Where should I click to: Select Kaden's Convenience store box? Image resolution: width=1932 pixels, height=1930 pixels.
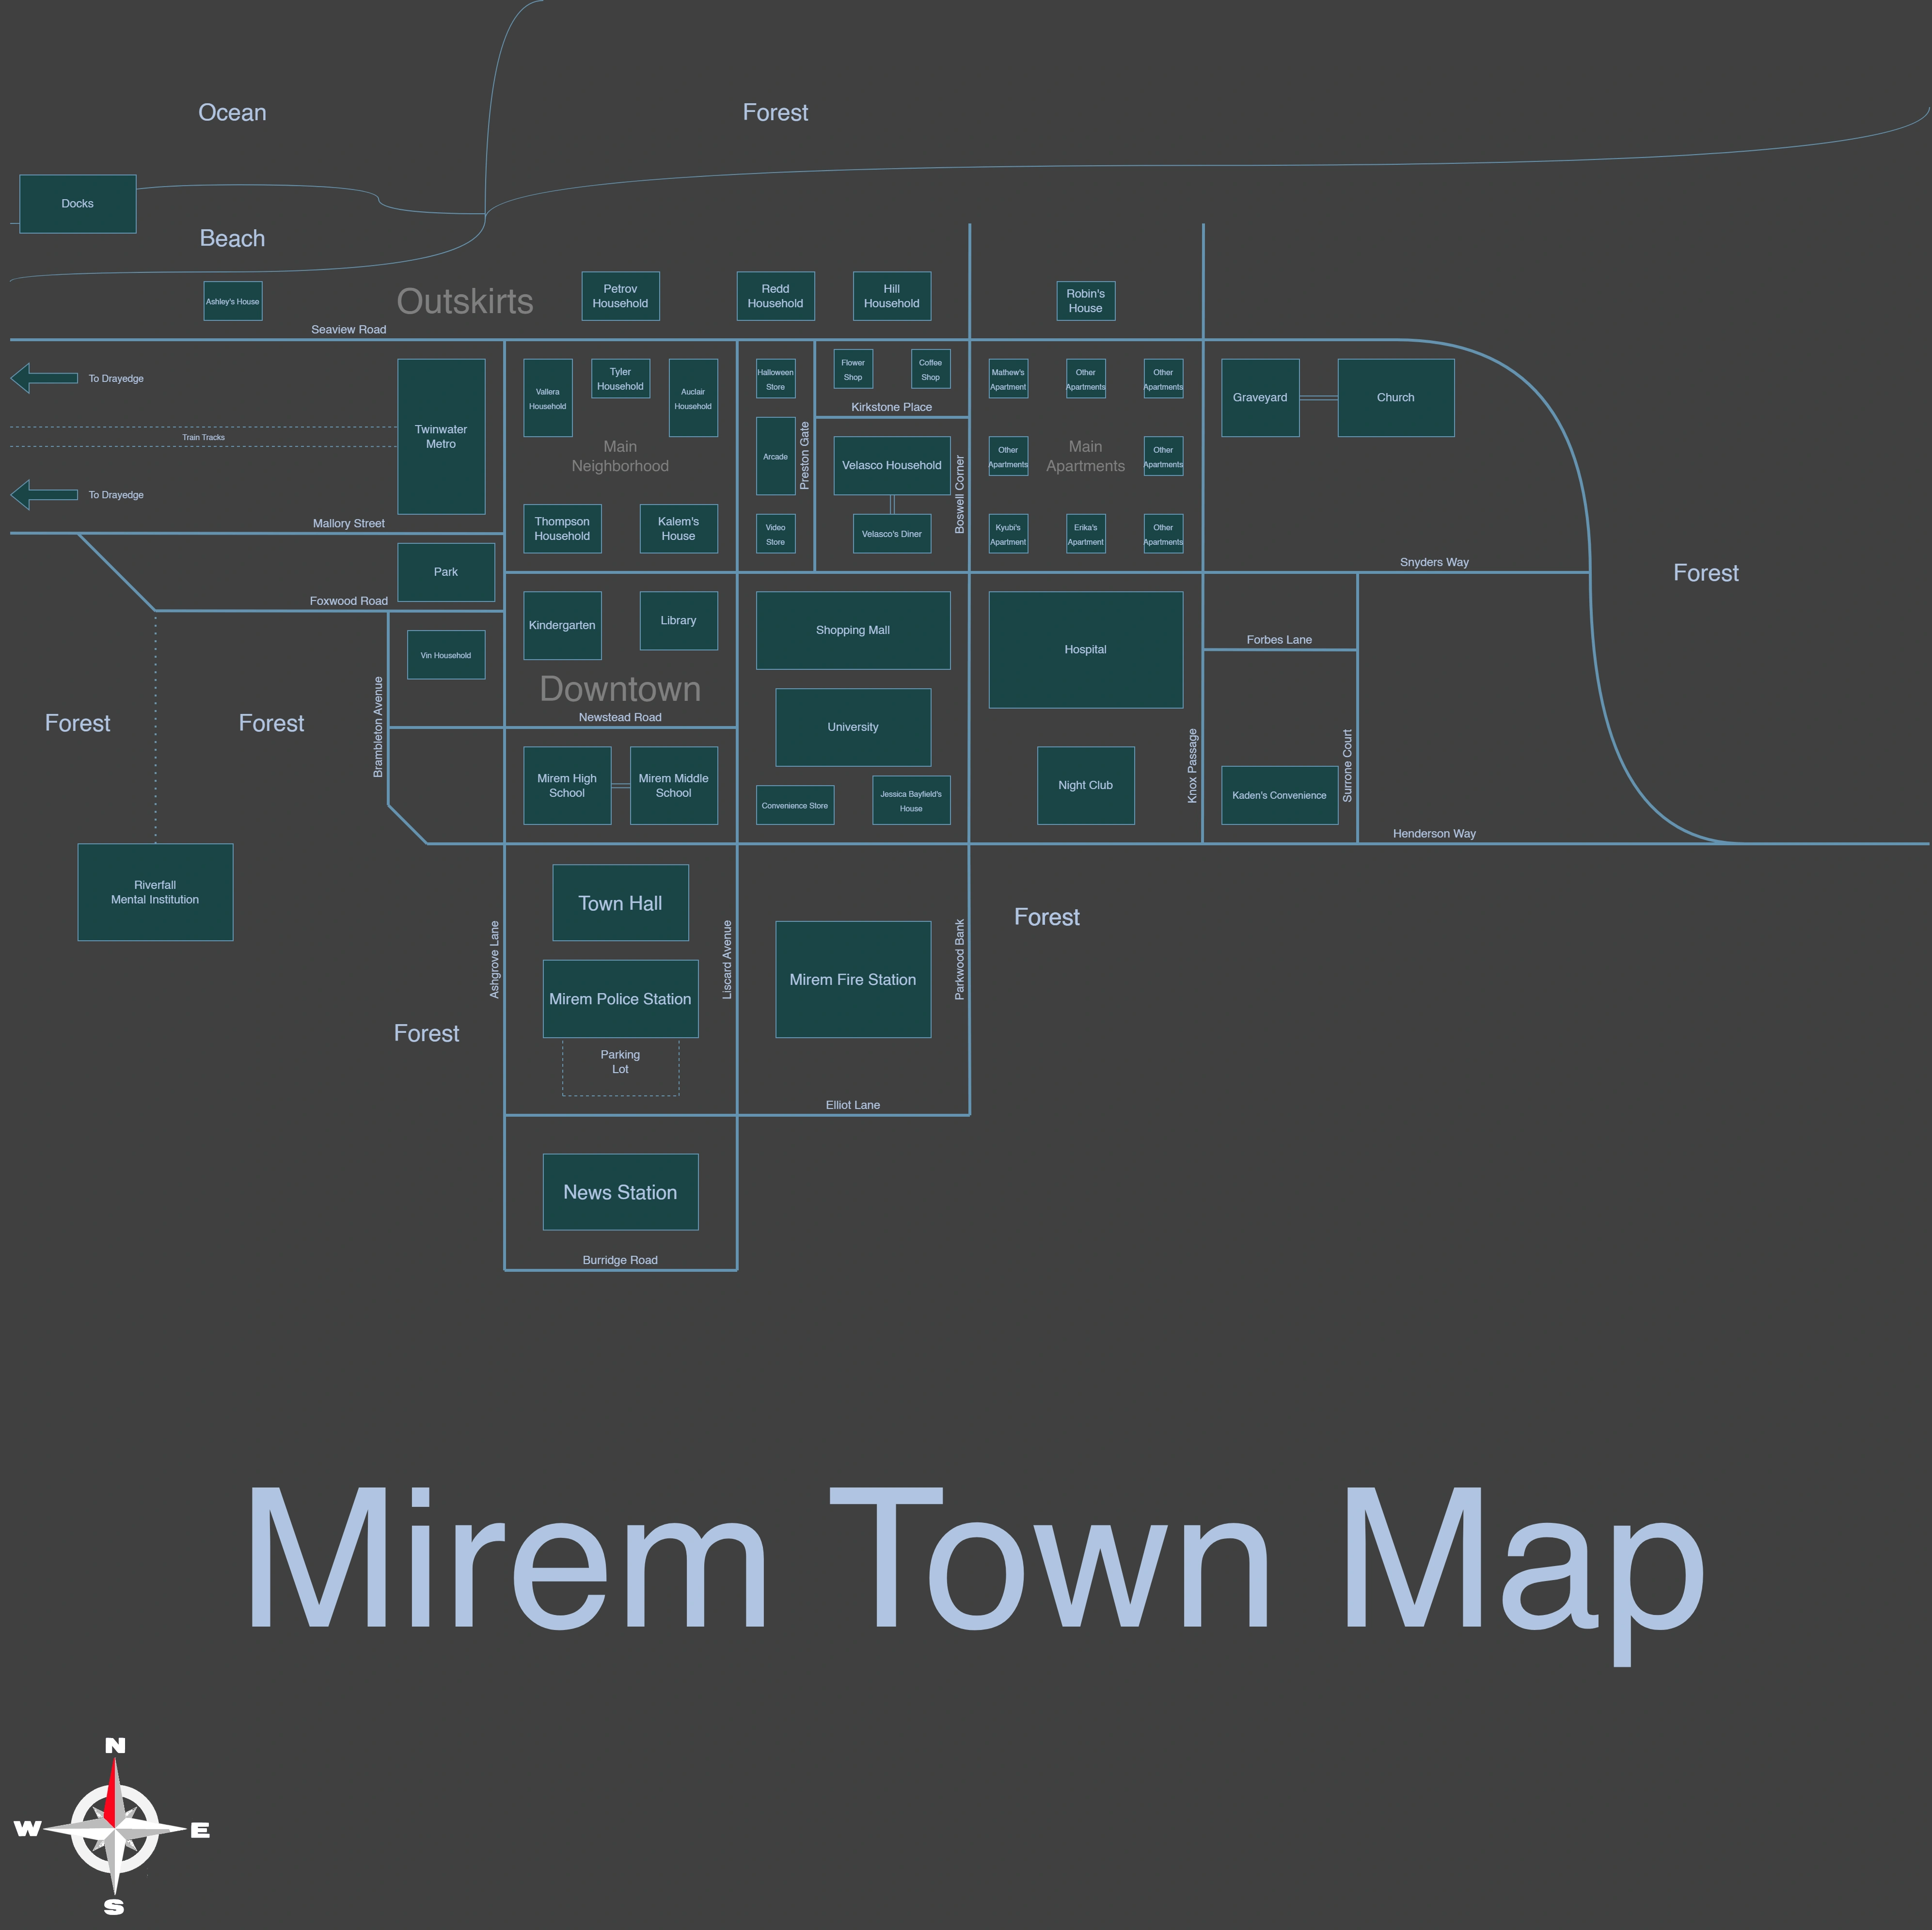point(1279,795)
